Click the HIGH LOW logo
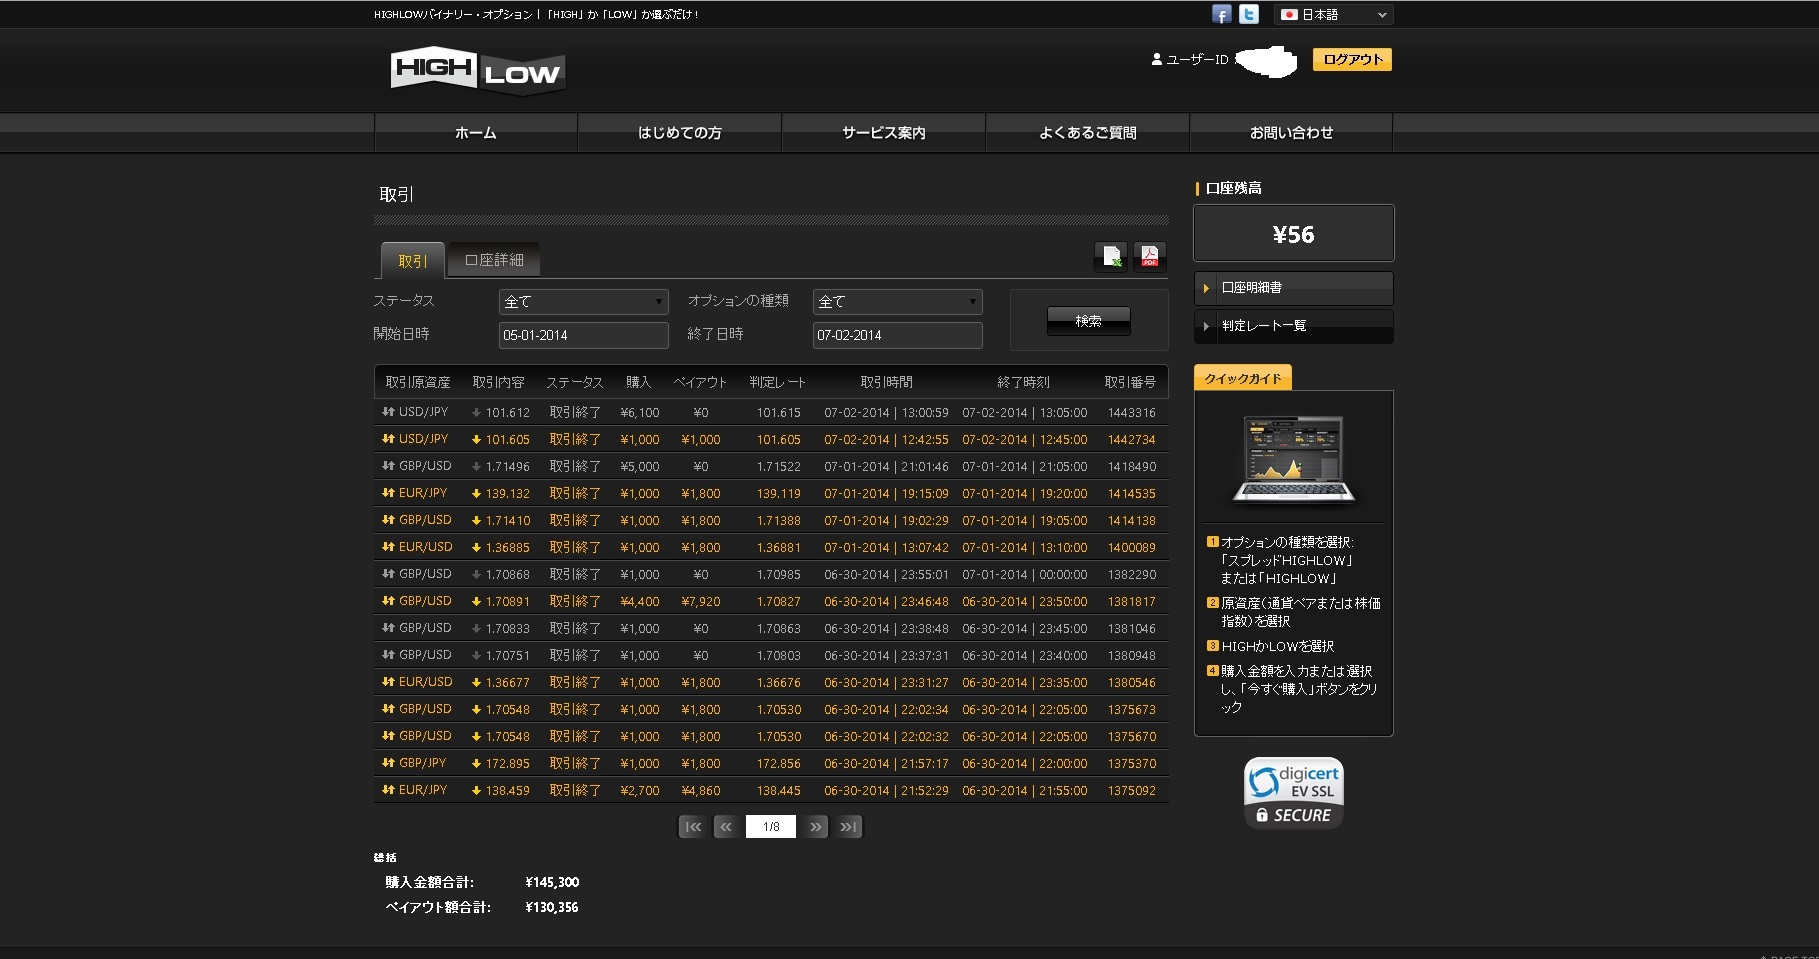The image size is (1819, 959). (x=477, y=71)
